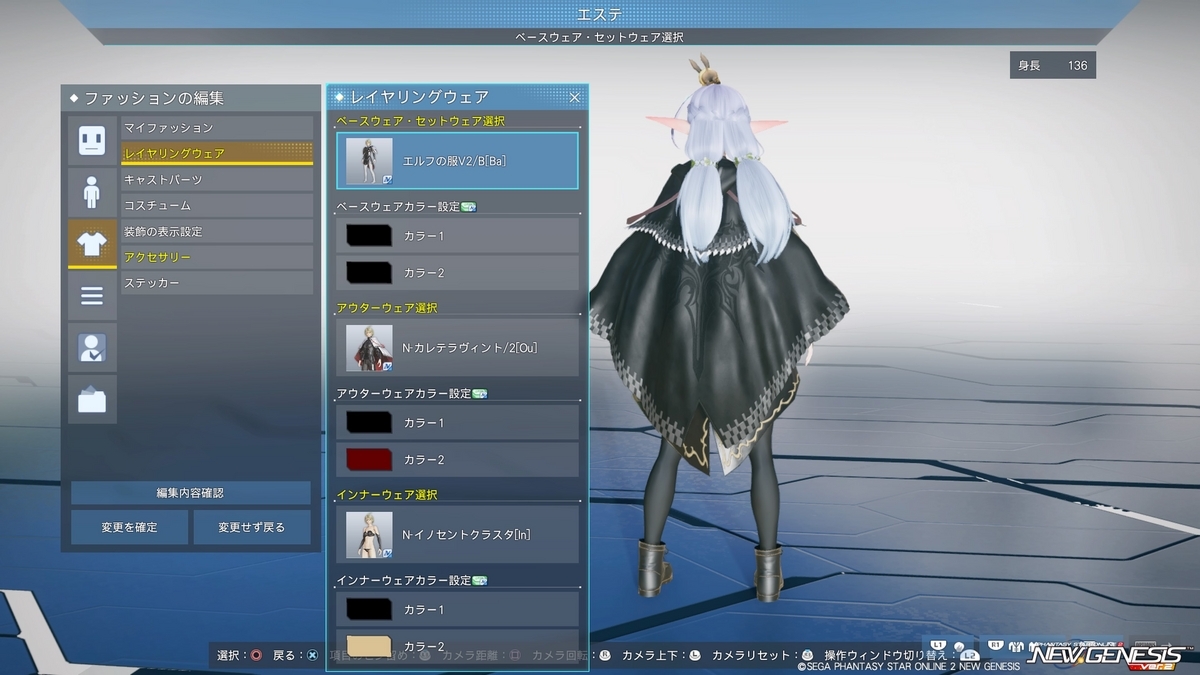Click エルフの服V2/B[Ba] outfit thumbnail
The image size is (1200, 675).
tap(369, 161)
